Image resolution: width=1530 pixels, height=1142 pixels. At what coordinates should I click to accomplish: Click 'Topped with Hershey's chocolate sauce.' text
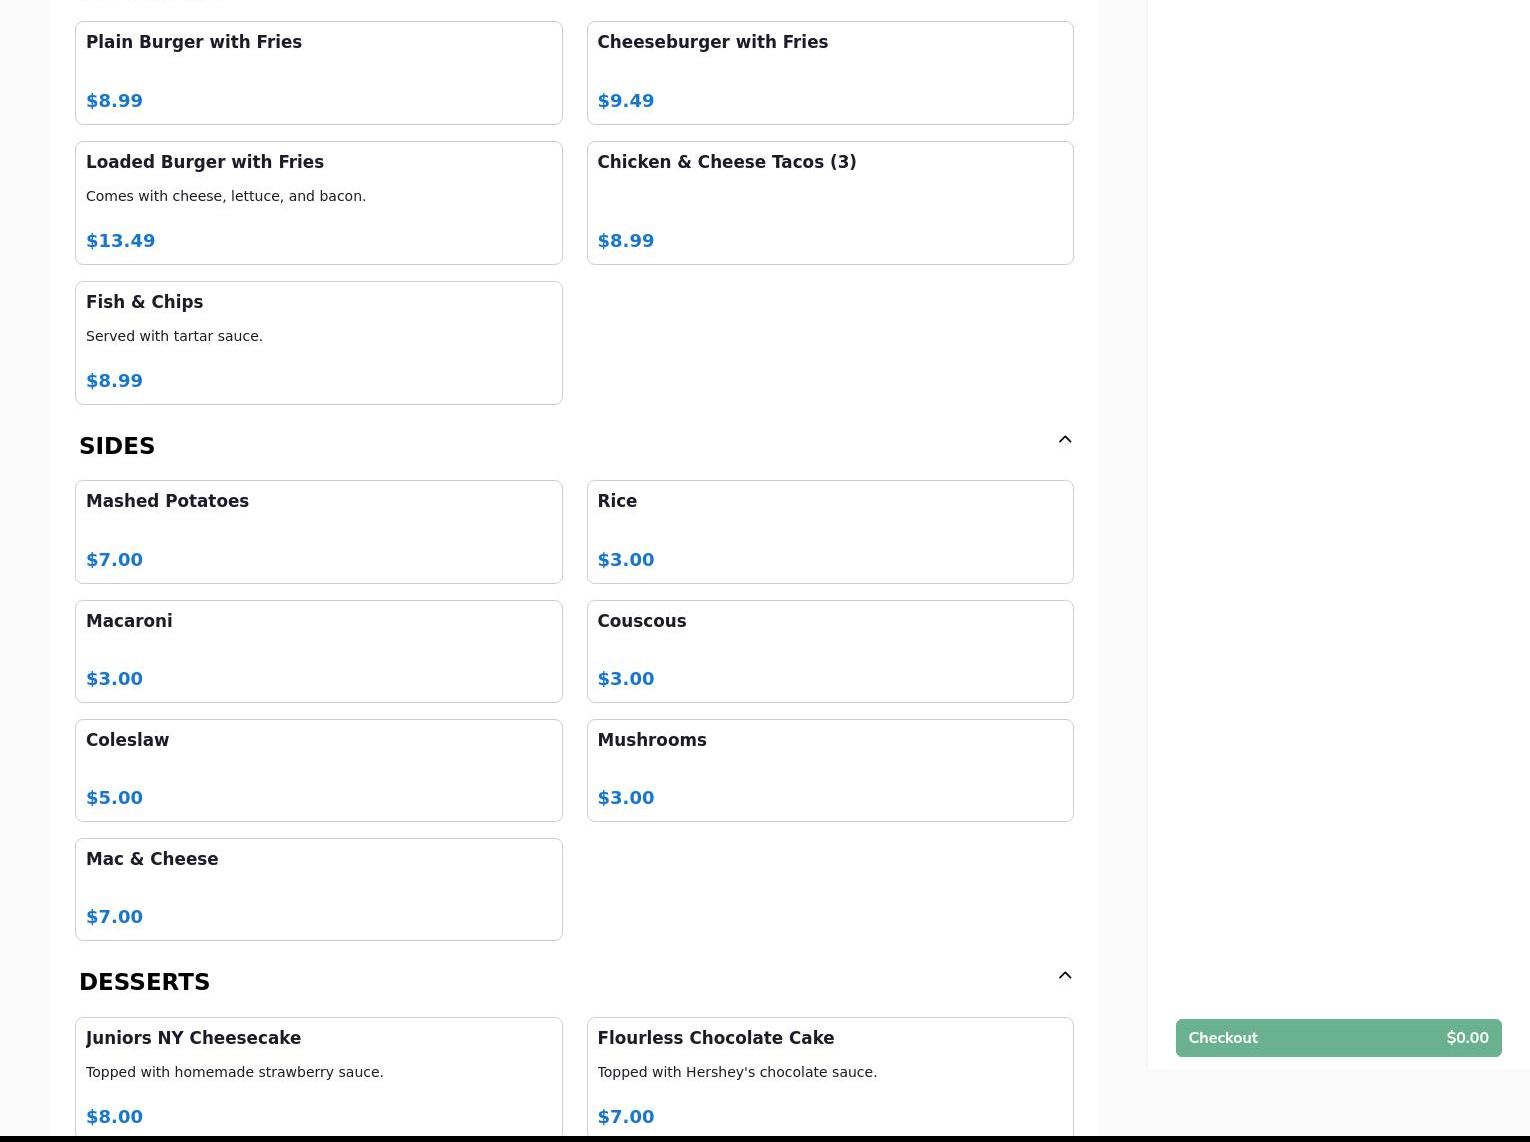(x=737, y=1072)
